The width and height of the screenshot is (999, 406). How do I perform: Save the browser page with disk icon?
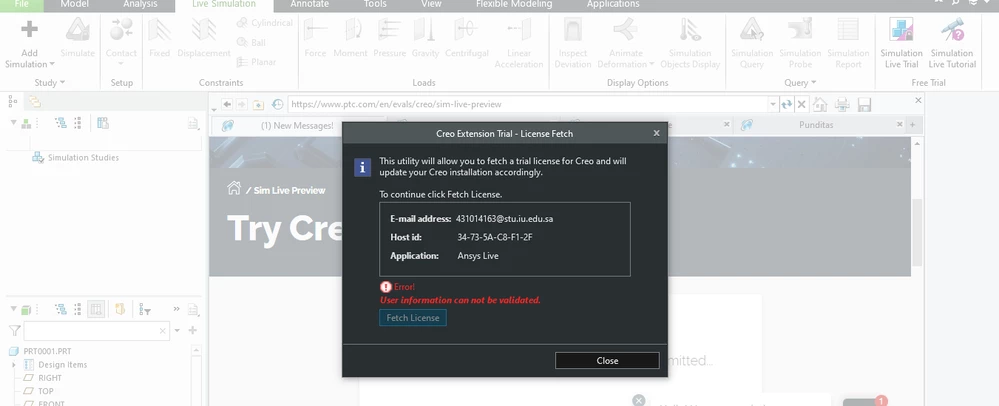point(865,105)
